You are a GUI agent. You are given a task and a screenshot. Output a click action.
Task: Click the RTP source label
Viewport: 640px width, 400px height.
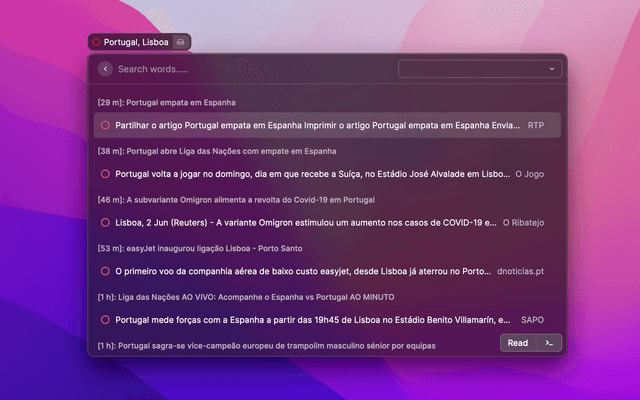pyautogui.click(x=536, y=125)
